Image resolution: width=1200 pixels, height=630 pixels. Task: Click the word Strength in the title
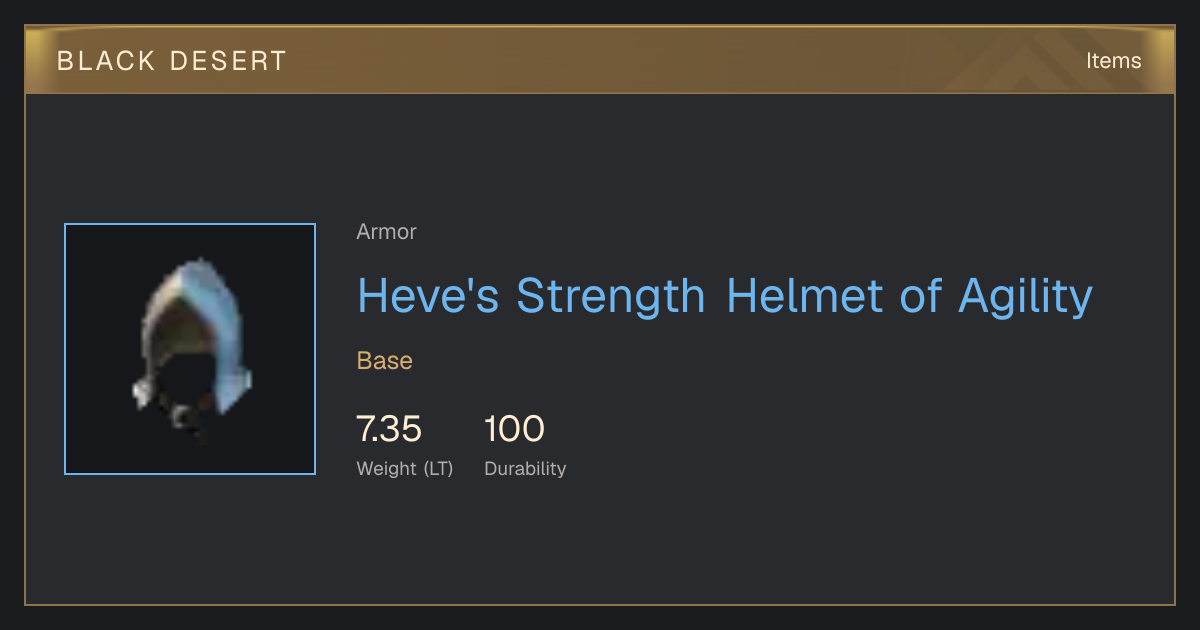[x=611, y=296]
